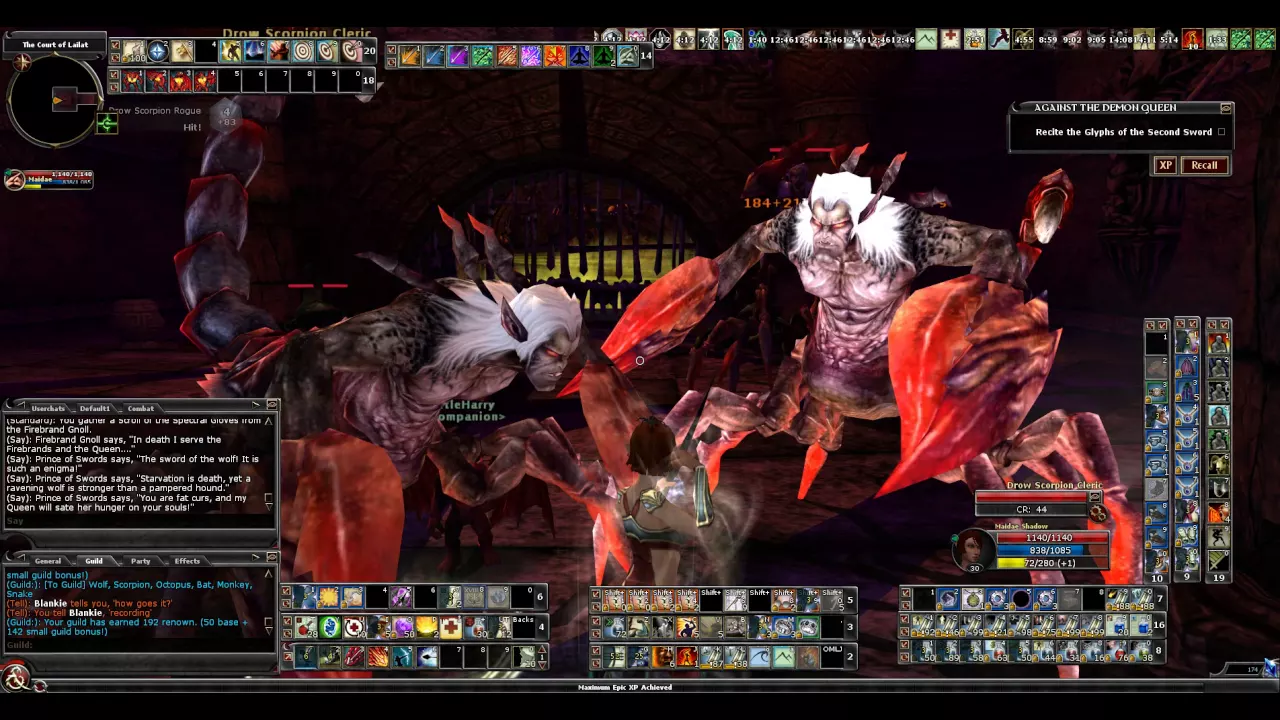Screen dimensions: 1280x720
Task: Switch to the Default1 chat tab
Action: point(95,409)
